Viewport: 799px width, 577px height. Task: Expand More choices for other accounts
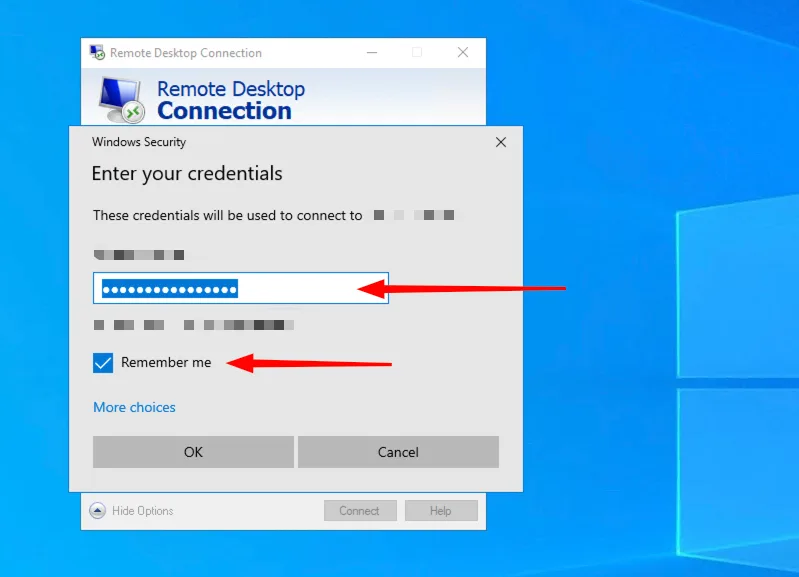[134, 407]
